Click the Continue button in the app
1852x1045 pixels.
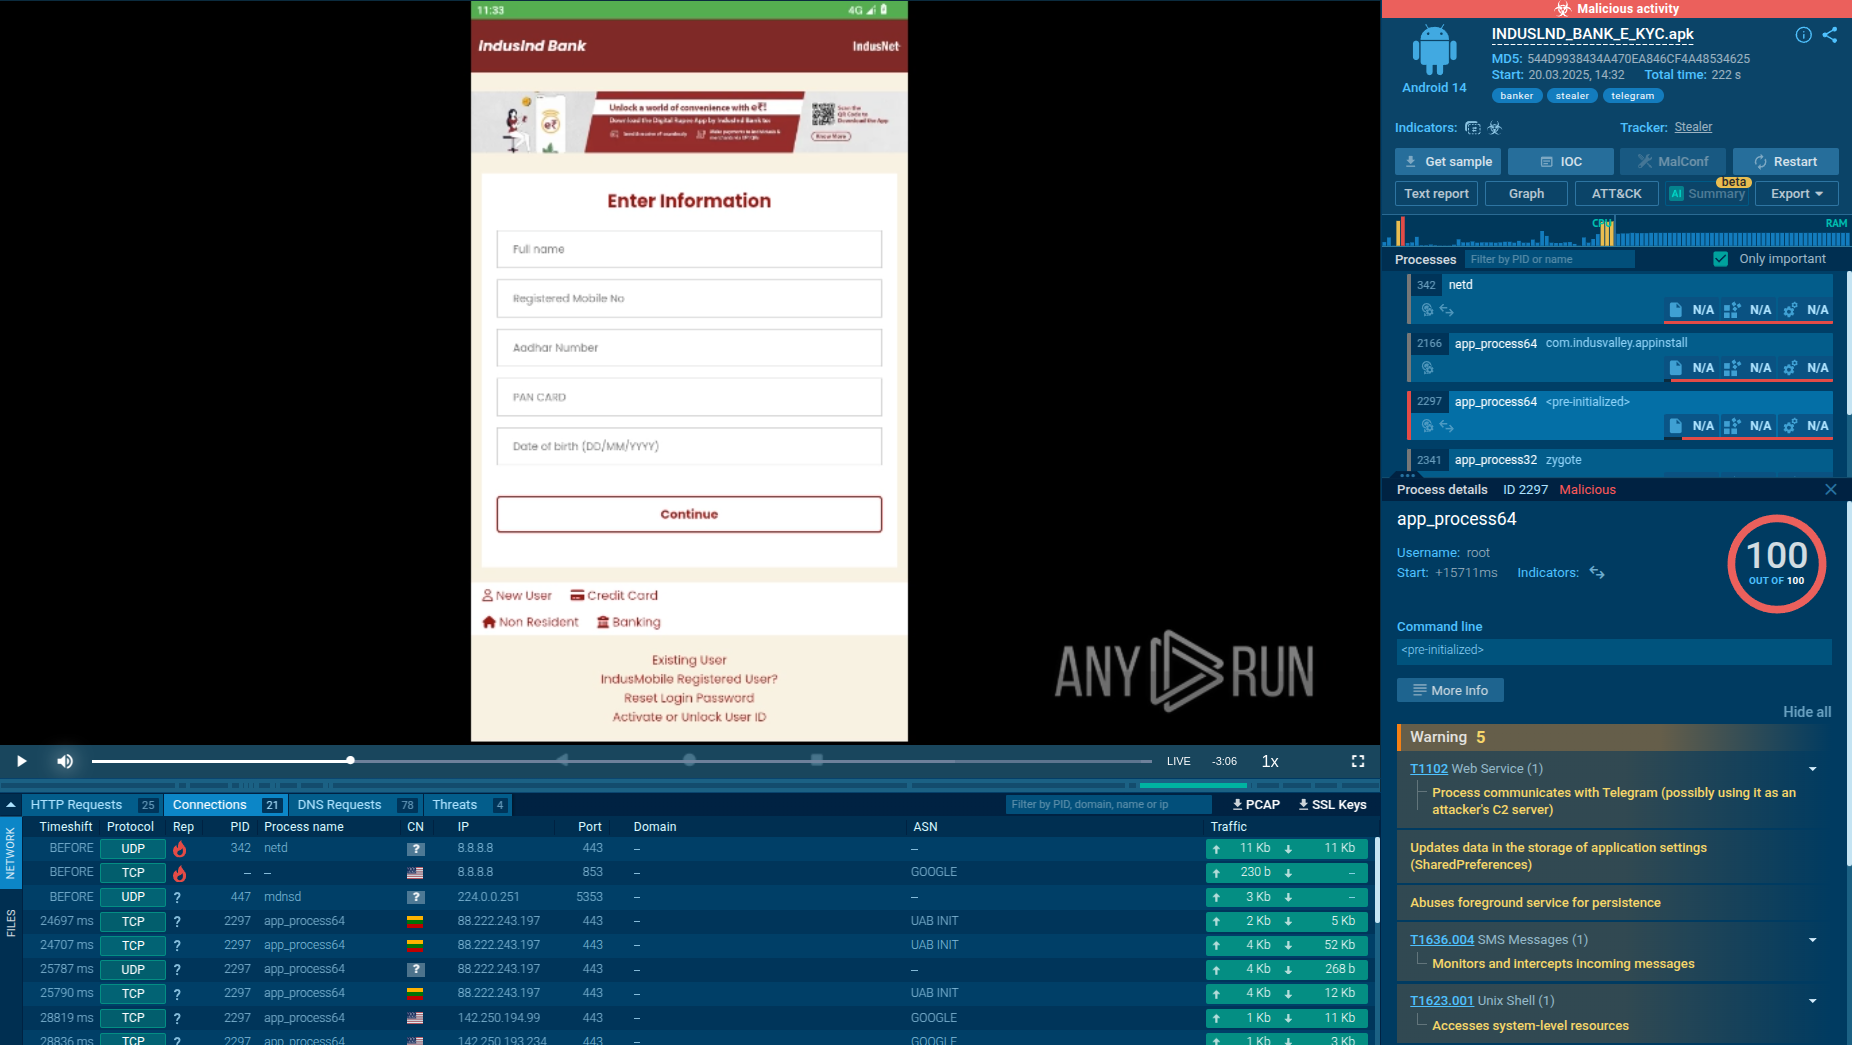click(x=689, y=514)
